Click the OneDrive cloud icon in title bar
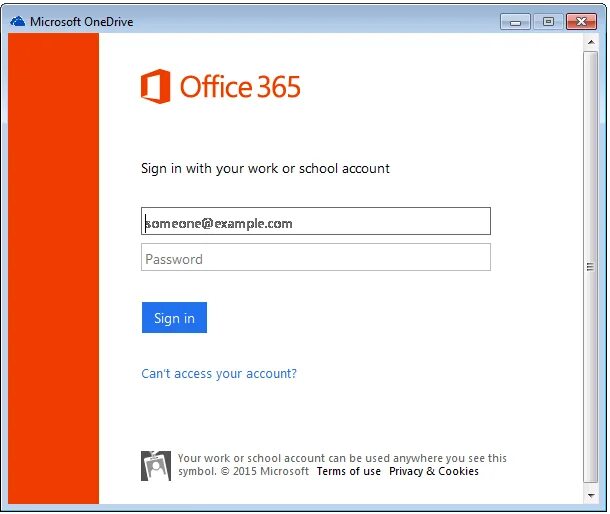 18,21
